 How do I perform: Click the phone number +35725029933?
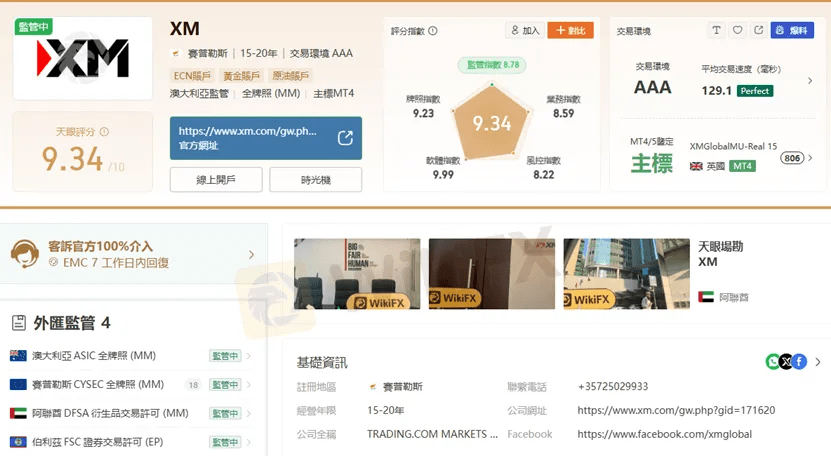coord(613,386)
